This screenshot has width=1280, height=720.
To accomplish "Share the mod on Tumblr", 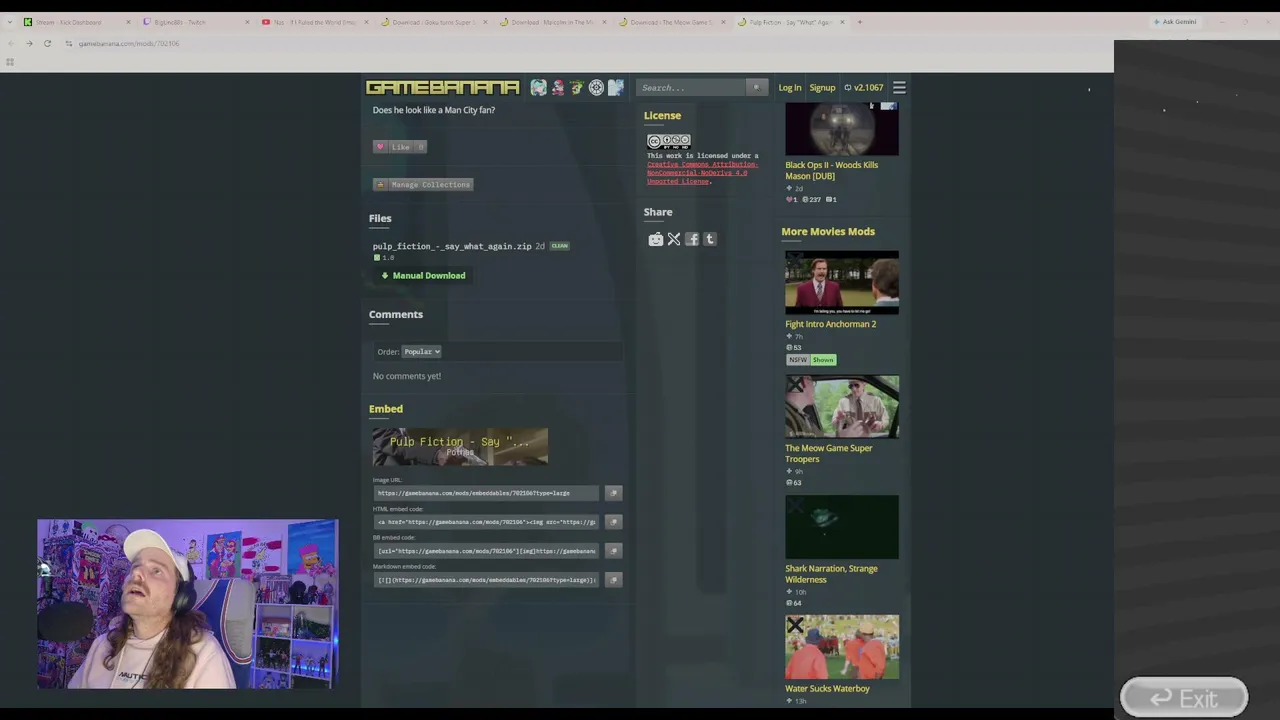I will [710, 239].
